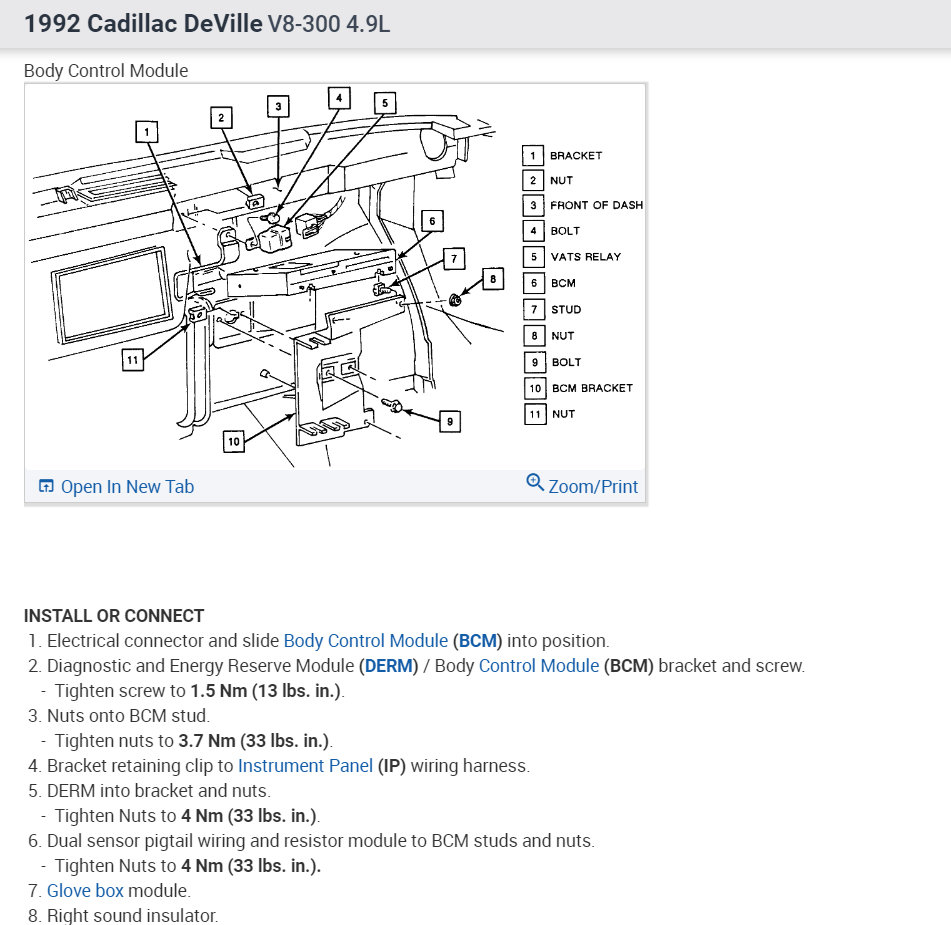Follow the first Body Control Module link

click(x=366, y=641)
